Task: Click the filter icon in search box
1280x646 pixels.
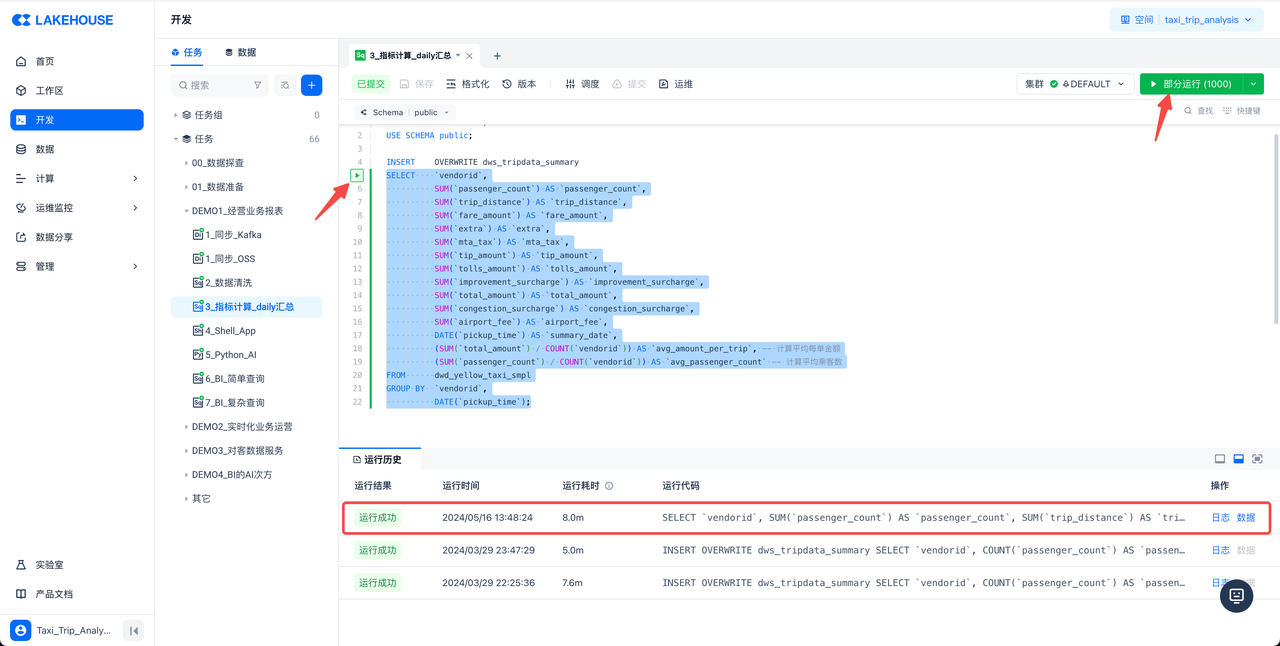Action: pos(257,85)
